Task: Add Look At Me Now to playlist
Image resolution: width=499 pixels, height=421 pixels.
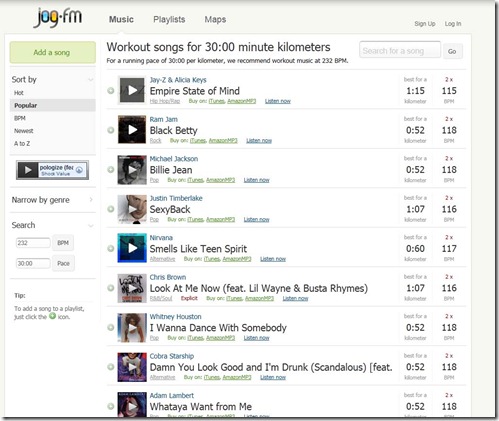Action: 111,288
